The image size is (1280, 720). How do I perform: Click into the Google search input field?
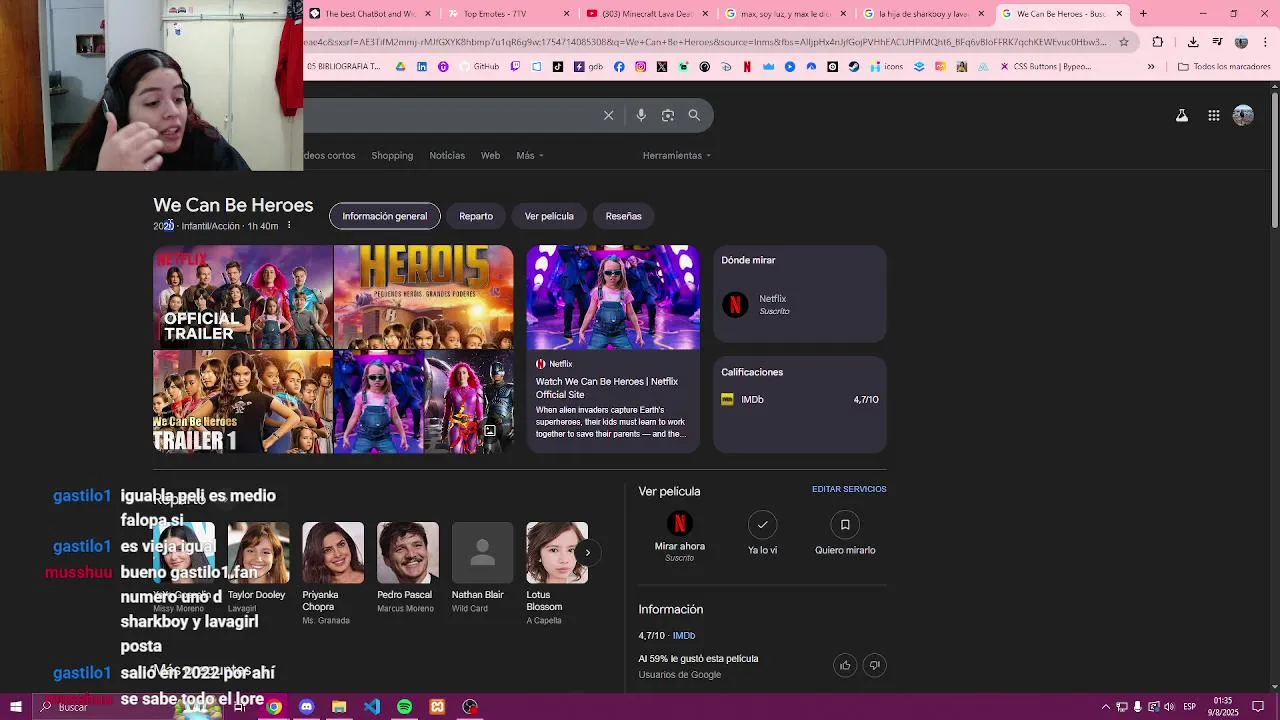450,115
